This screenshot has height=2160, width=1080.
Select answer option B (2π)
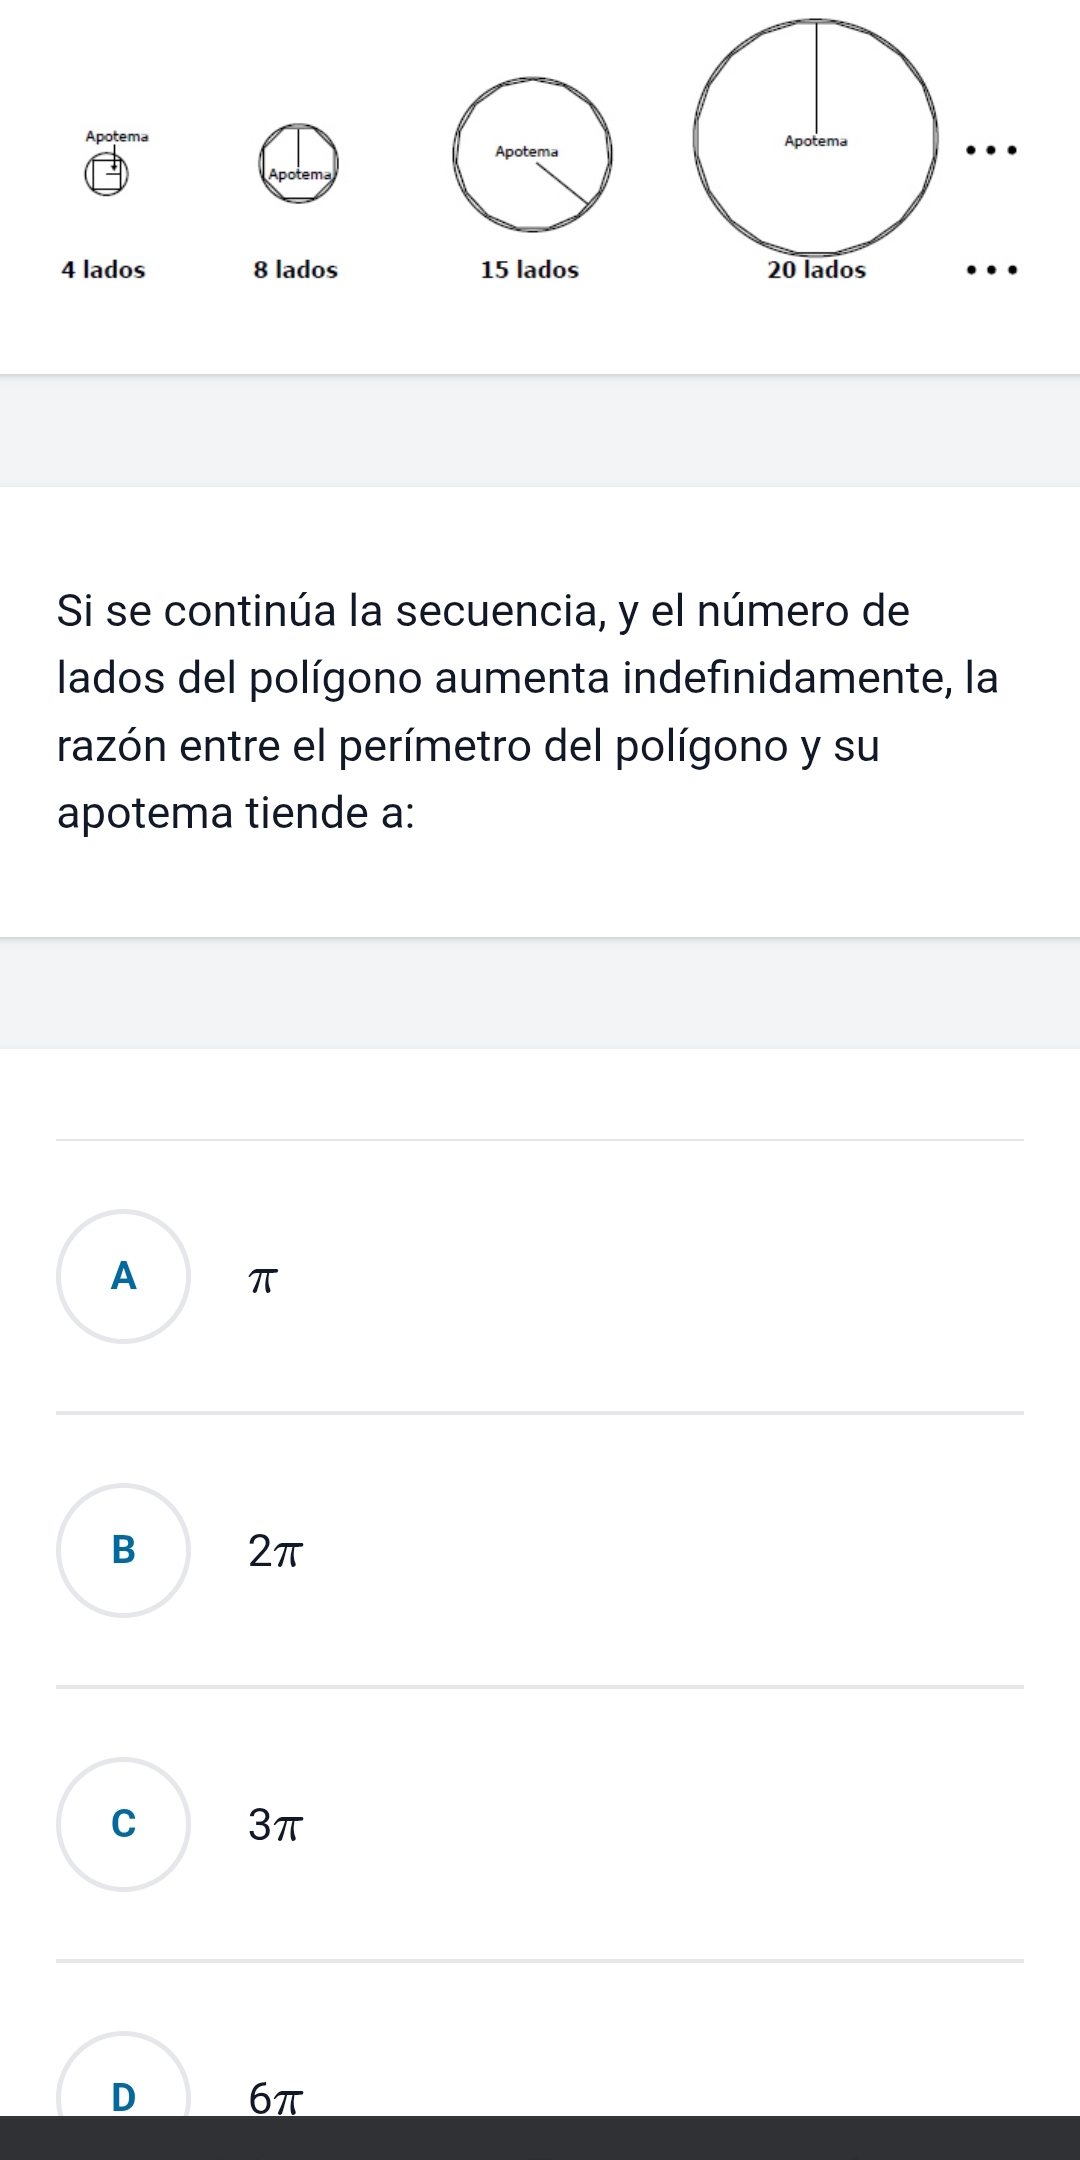pos(123,1552)
